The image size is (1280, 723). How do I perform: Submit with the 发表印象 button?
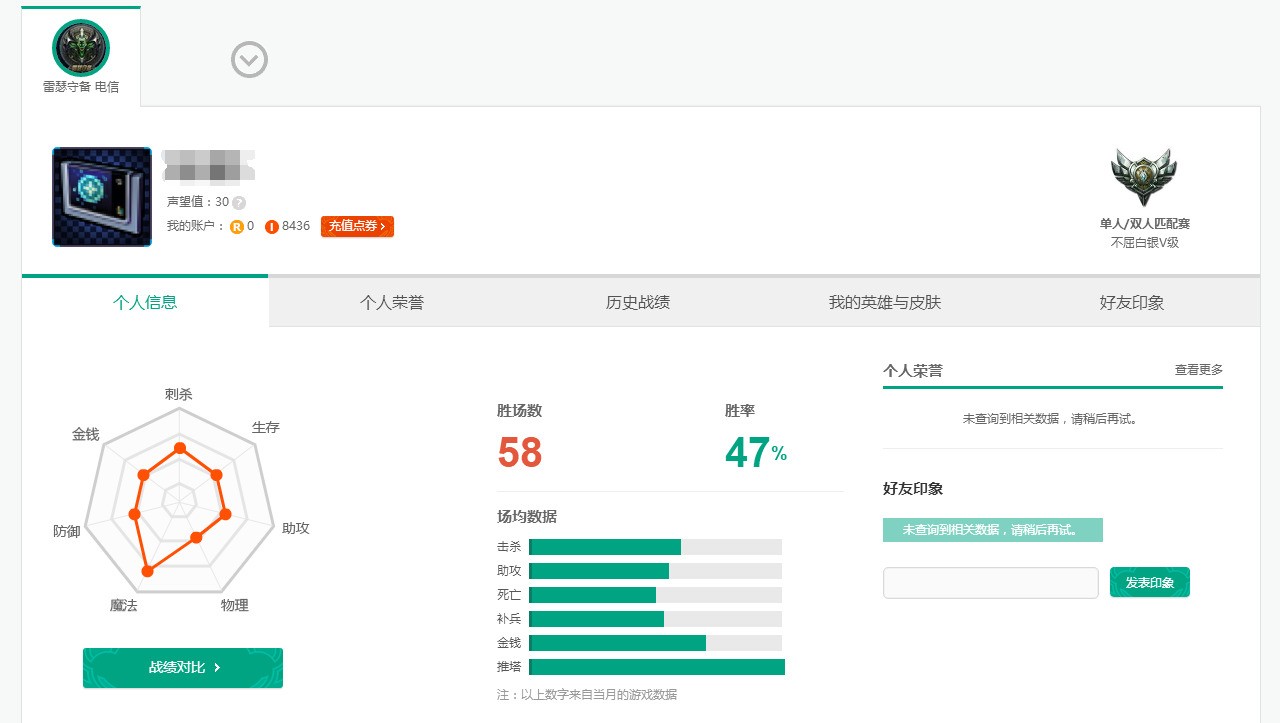coord(1150,582)
